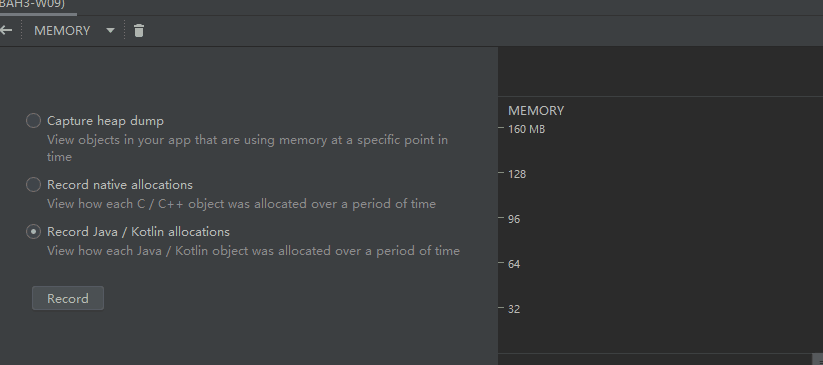Screen dimensions: 823x365
Task: Click the 32 axis tick label
Action: coord(514,309)
